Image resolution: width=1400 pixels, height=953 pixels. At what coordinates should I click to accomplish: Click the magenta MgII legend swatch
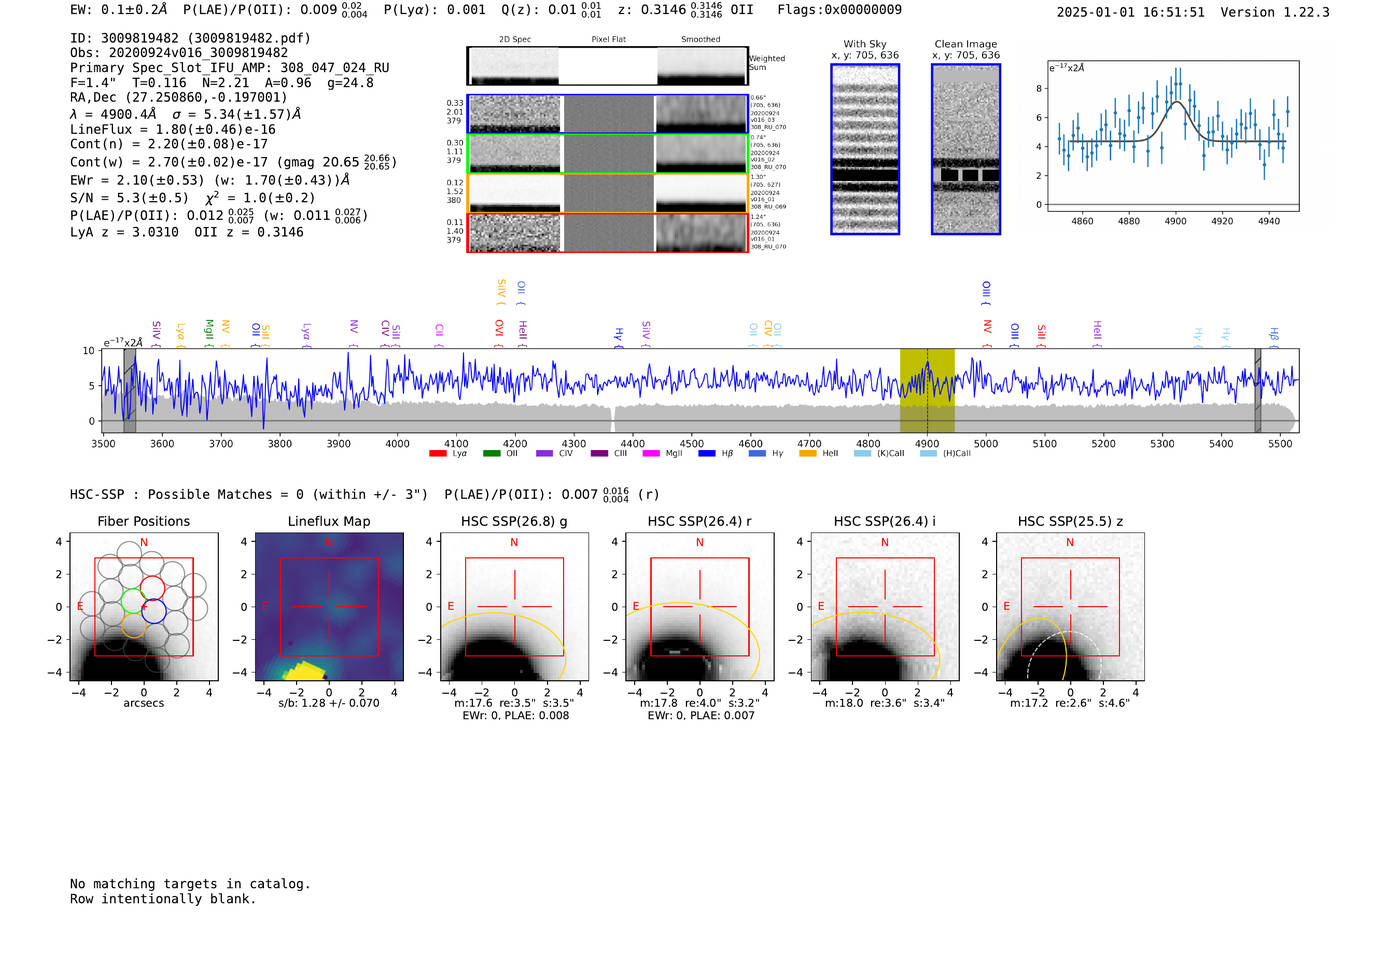click(651, 454)
